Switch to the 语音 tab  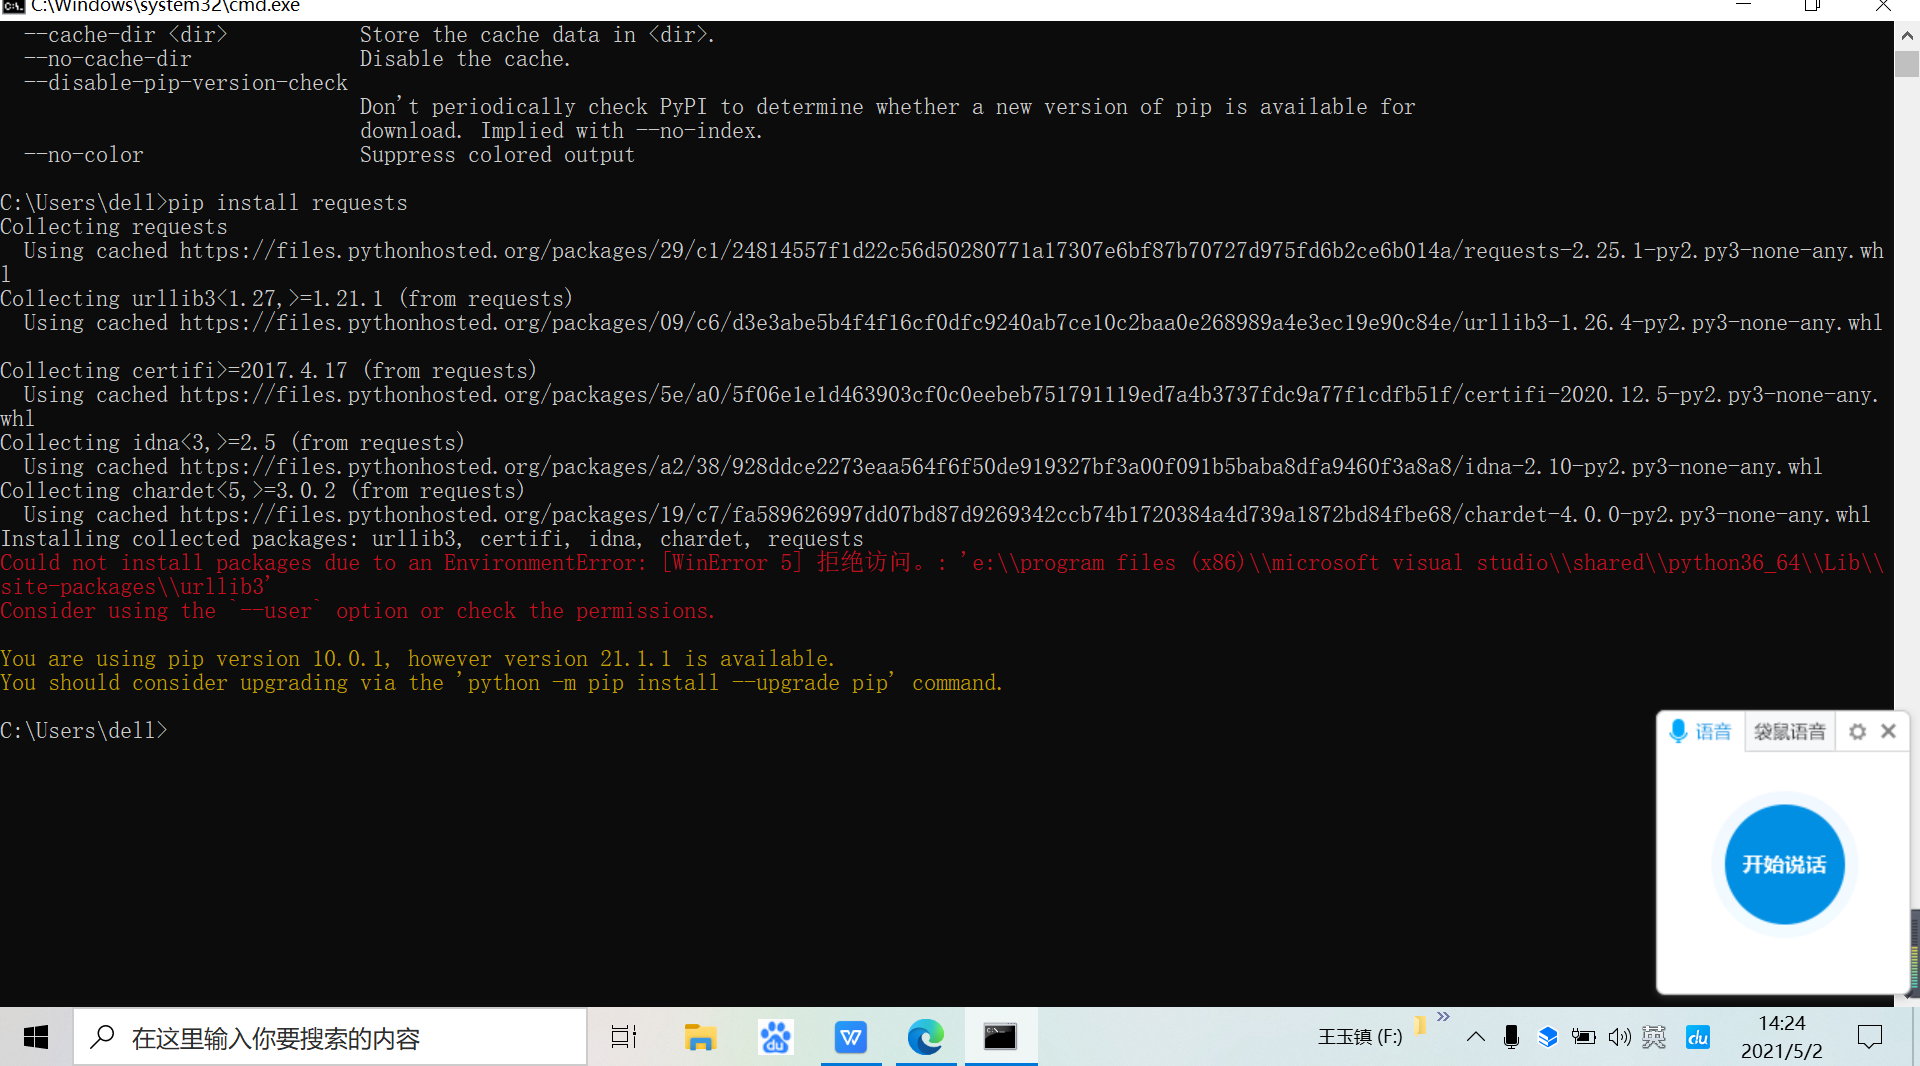tap(1700, 731)
